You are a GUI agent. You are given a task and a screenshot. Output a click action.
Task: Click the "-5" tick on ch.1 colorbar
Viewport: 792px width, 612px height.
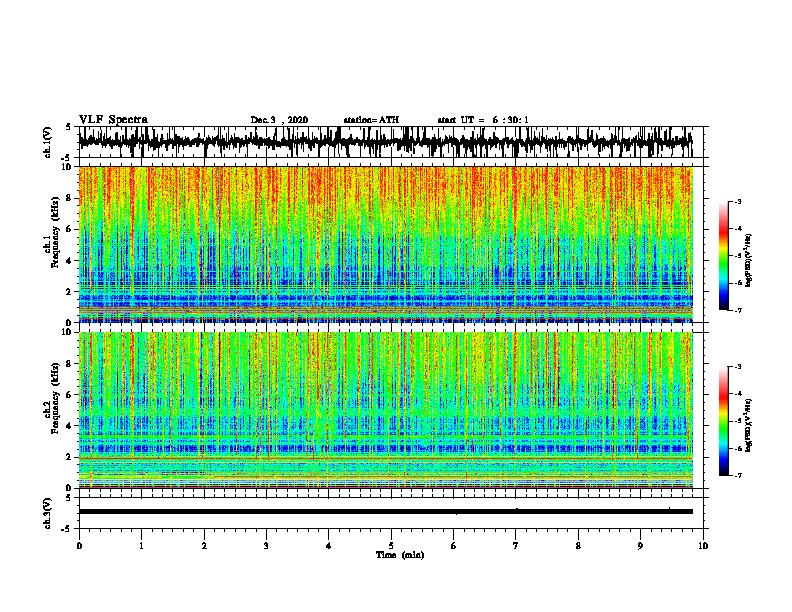pyautogui.click(x=737, y=256)
